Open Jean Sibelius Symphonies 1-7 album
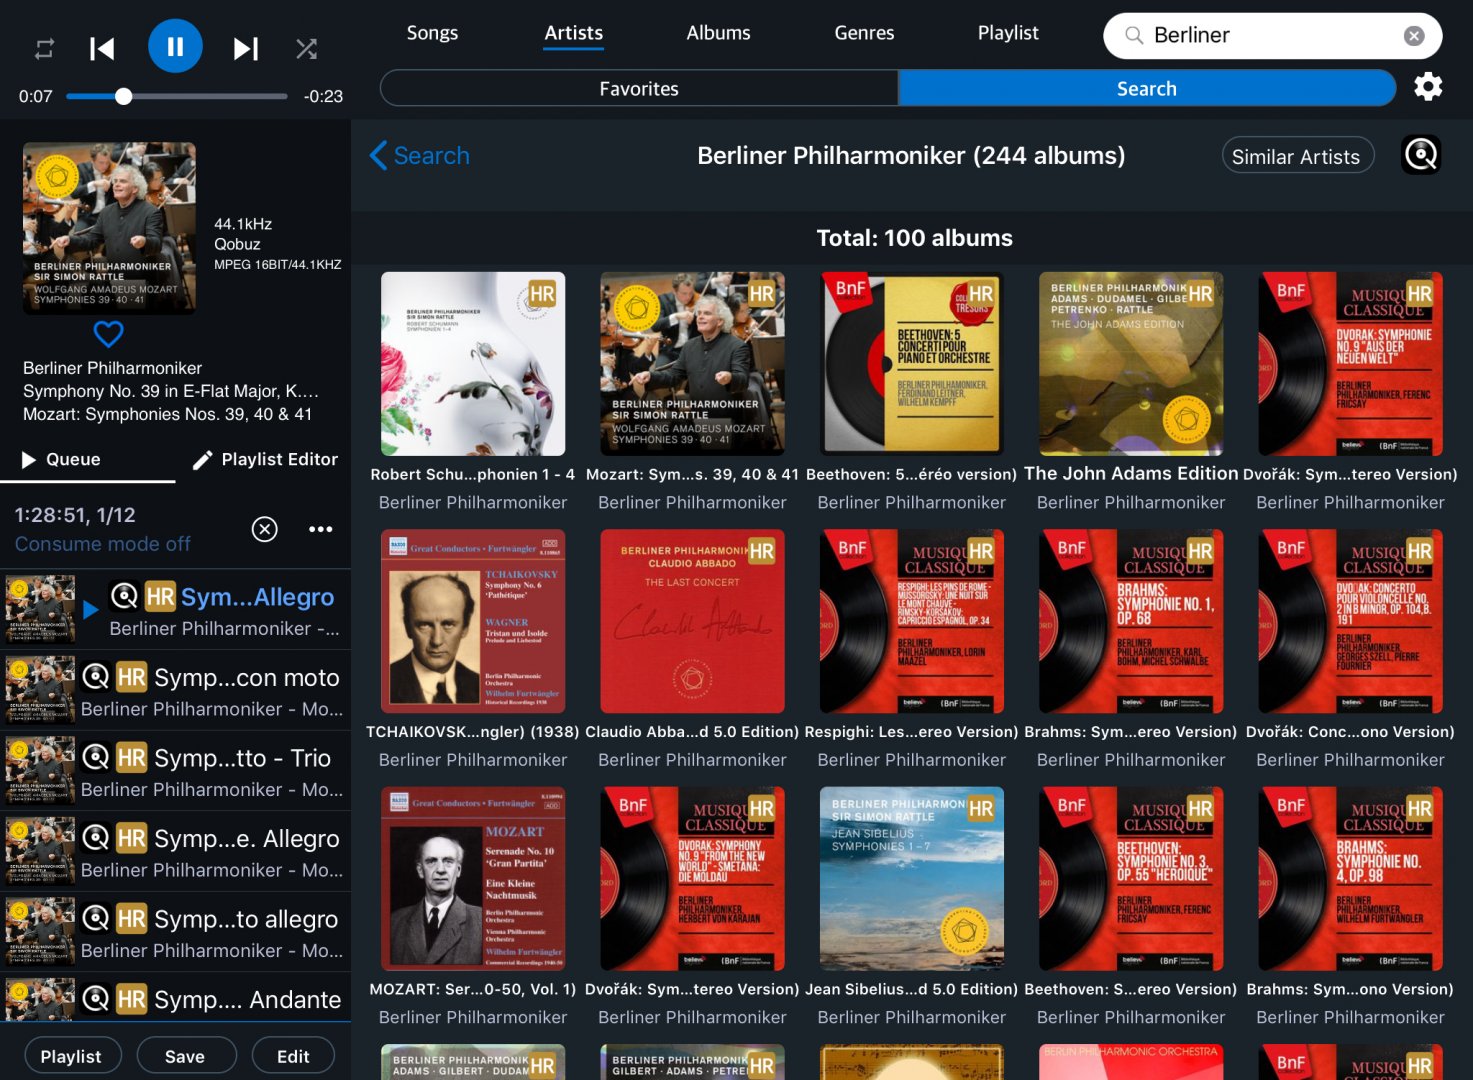 click(912, 879)
